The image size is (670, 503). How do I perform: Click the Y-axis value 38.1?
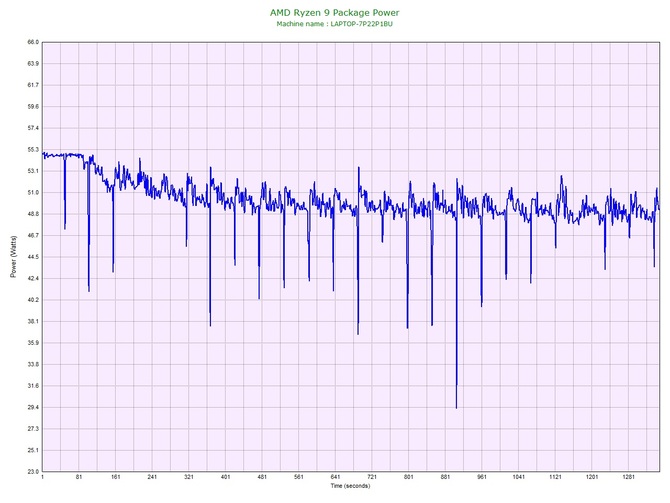point(33,321)
